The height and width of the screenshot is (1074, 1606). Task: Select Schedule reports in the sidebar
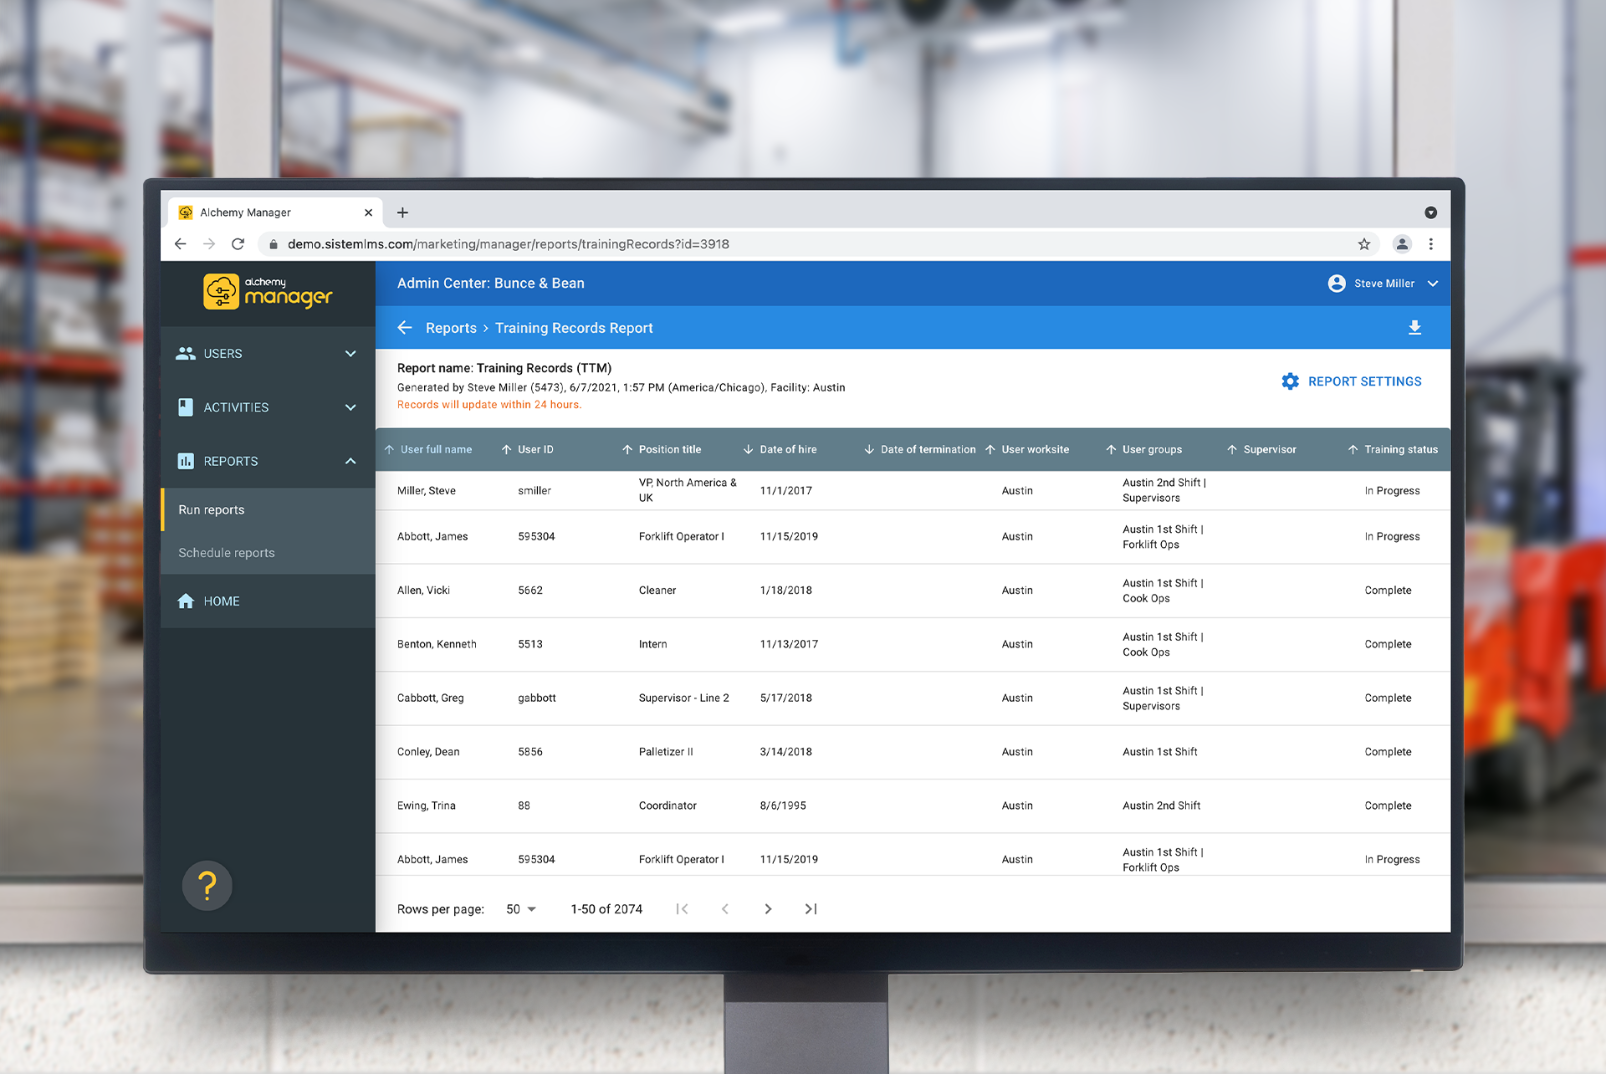pos(227,553)
